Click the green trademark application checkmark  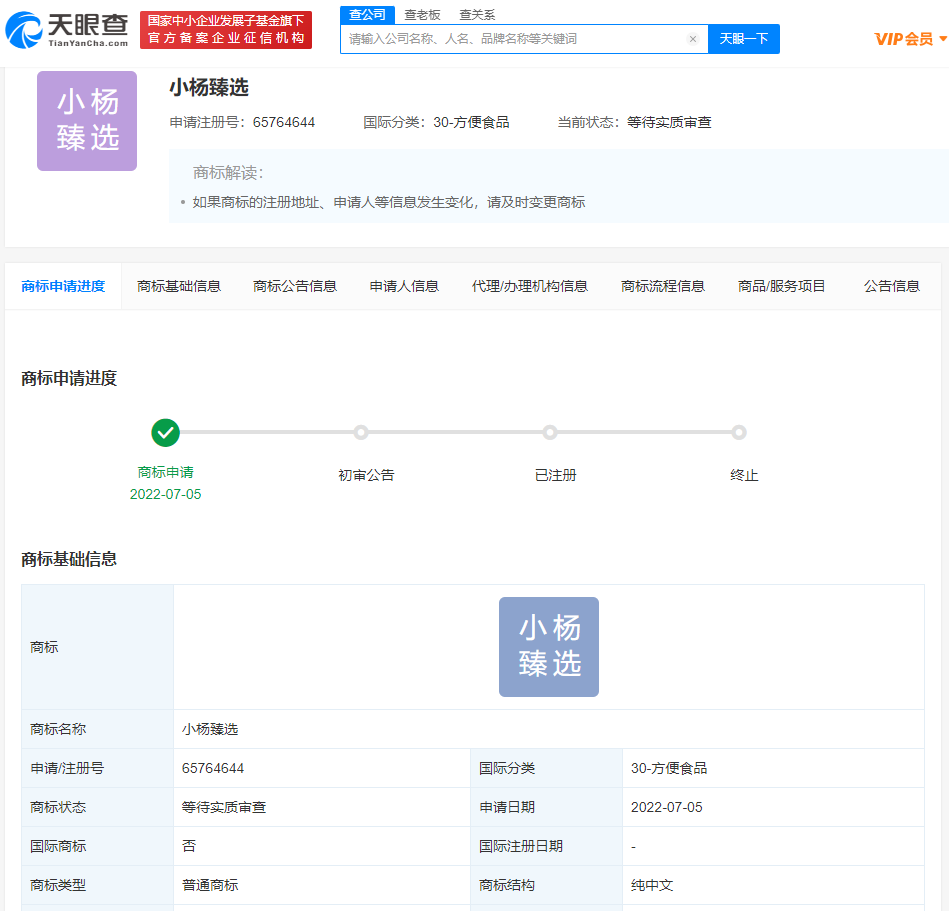coord(165,433)
